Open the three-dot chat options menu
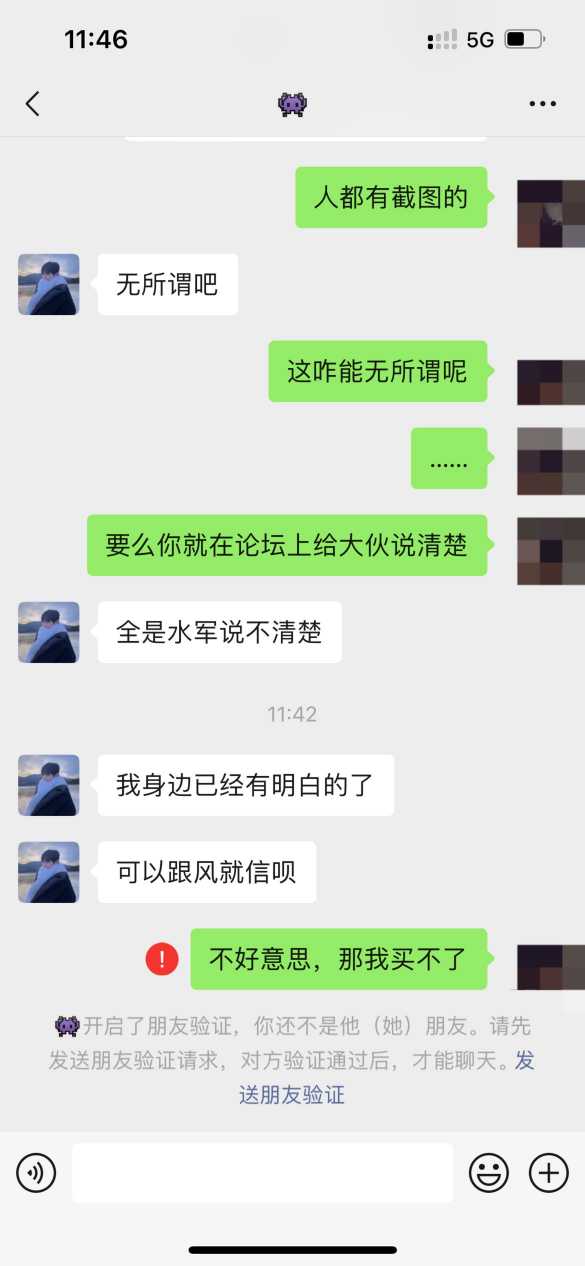 click(542, 104)
